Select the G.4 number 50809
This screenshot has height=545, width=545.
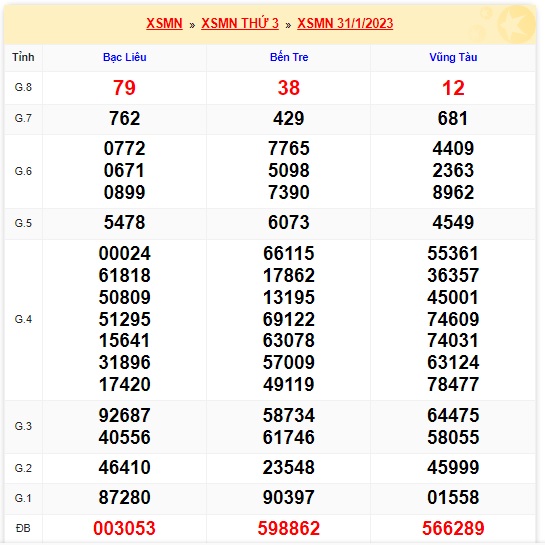pos(124,298)
